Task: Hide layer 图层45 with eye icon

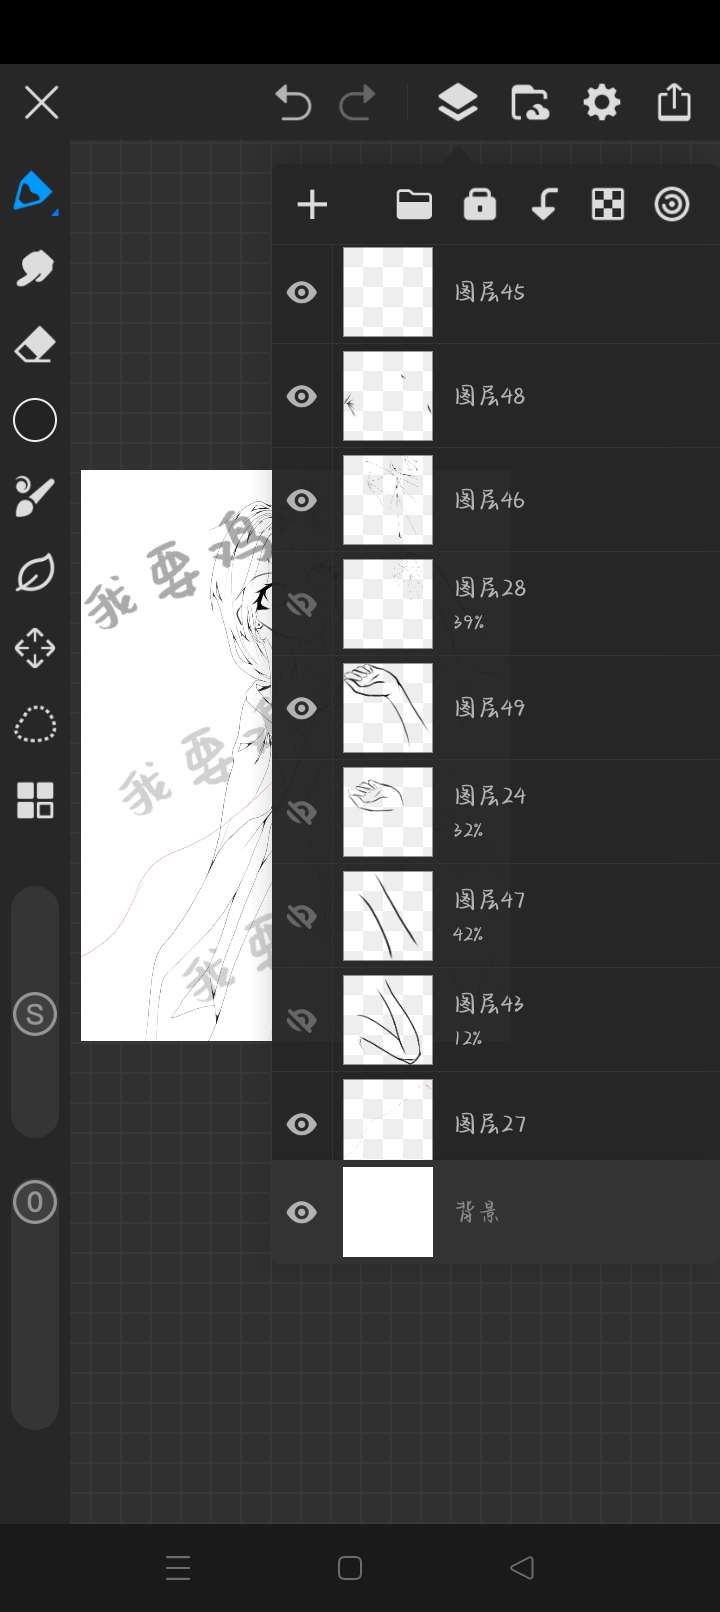Action: point(301,292)
